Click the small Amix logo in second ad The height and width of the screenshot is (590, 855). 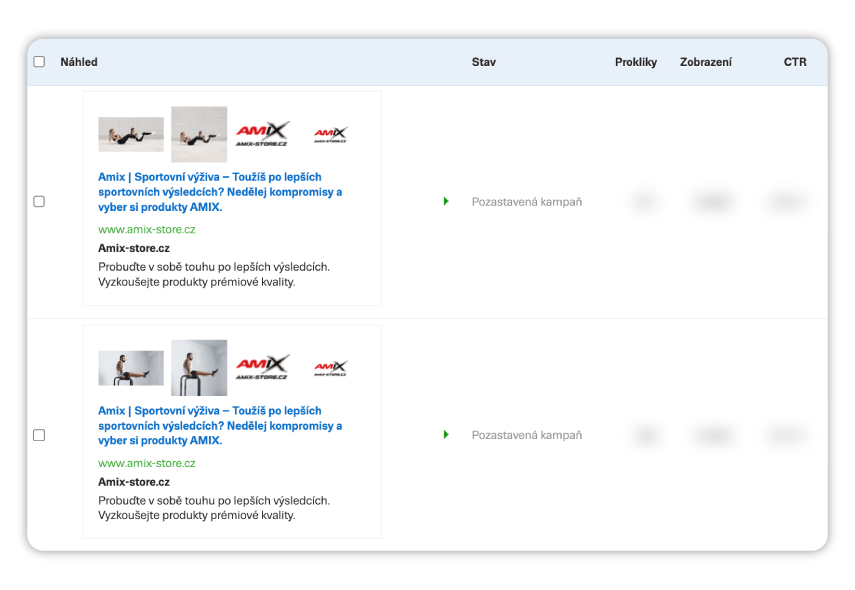[330, 368]
